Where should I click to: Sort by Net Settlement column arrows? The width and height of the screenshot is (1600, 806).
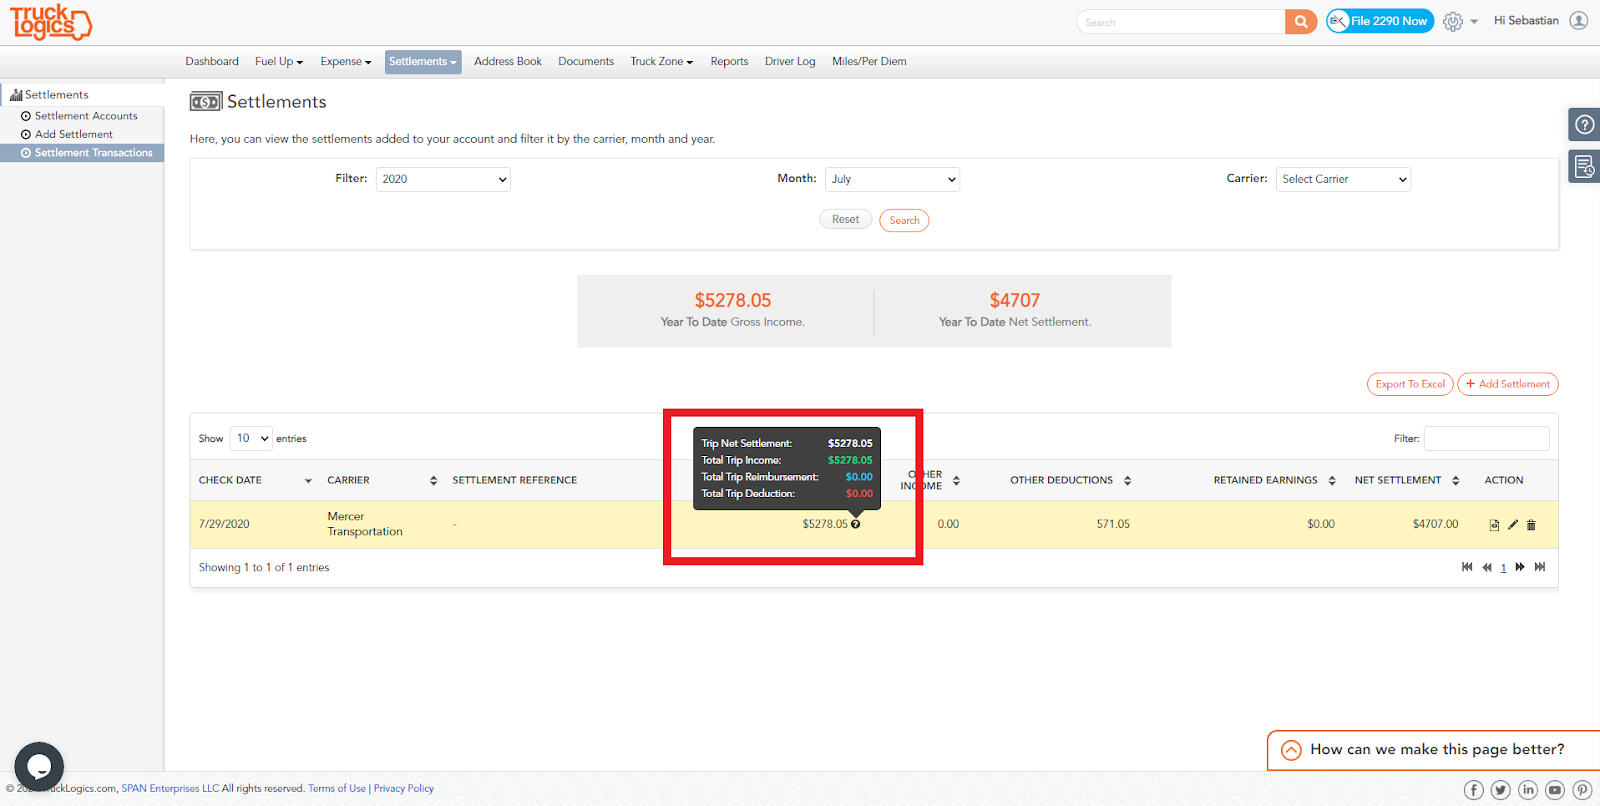tap(1456, 481)
